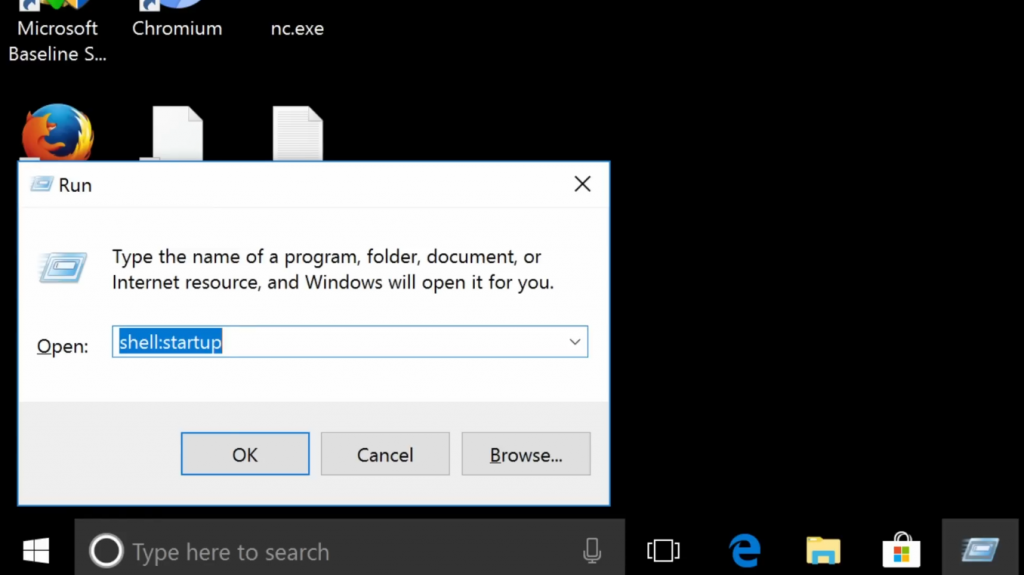Expand the Open command history dropdown

tap(575, 342)
